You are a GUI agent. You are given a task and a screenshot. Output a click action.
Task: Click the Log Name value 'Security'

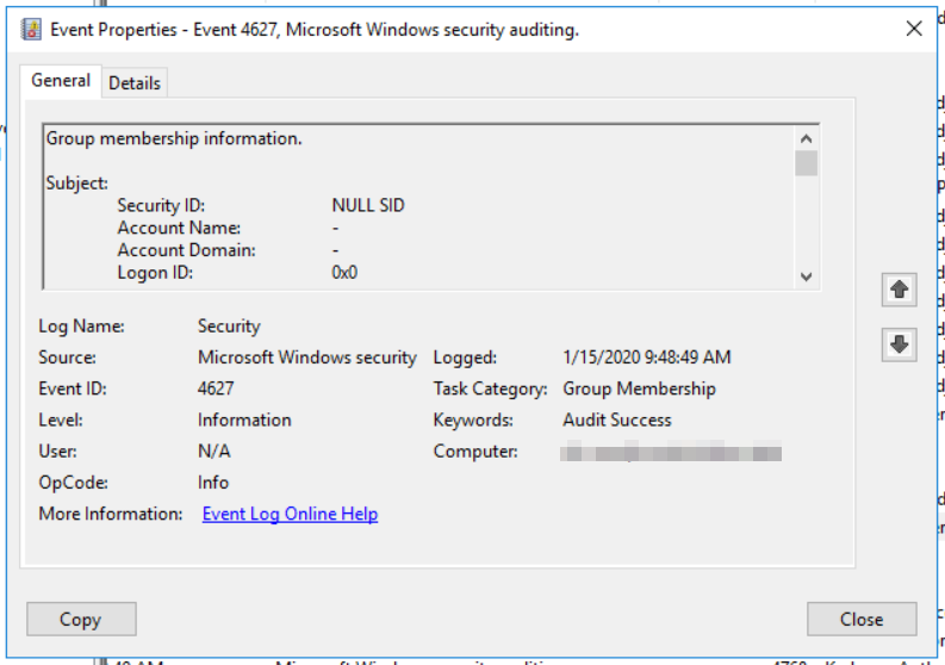pyautogui.click(x=229, y=326)
